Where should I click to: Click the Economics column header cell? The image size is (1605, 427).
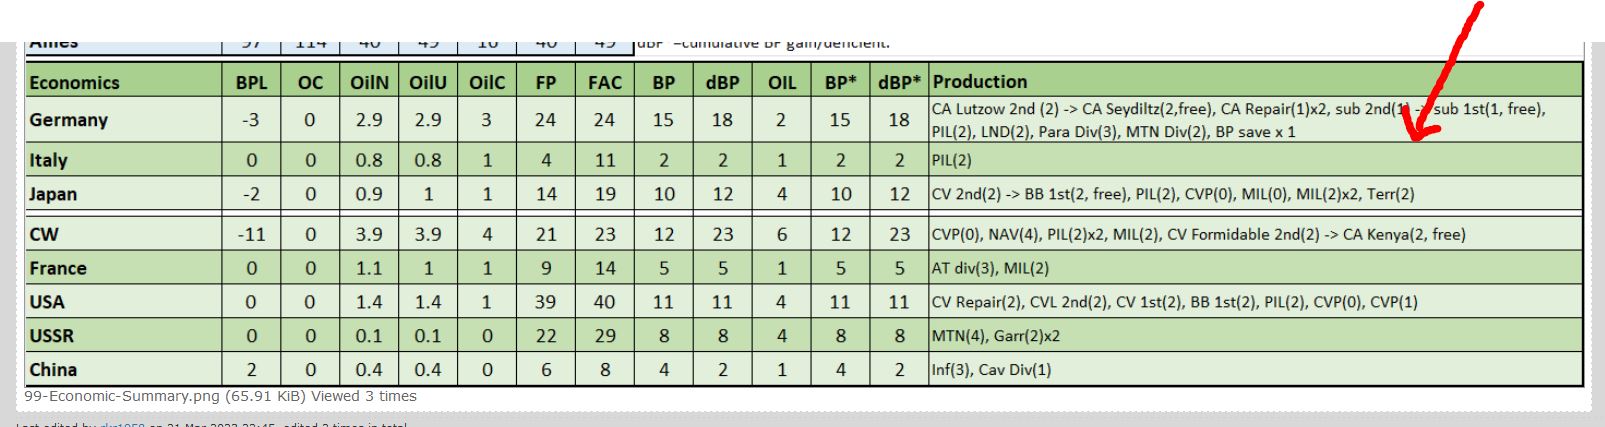click(x=124, y=82)
